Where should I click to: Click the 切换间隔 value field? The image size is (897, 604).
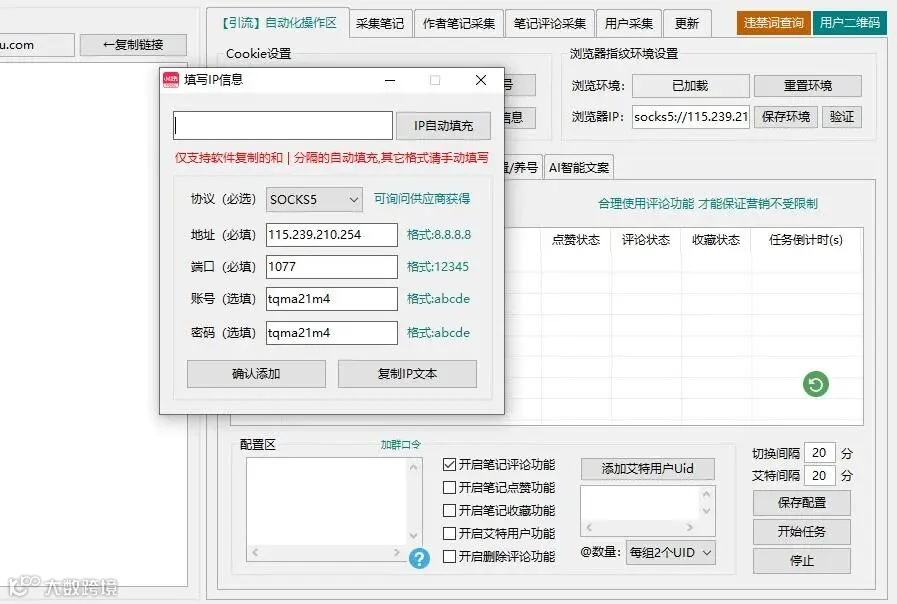click(x=820, y=453)
